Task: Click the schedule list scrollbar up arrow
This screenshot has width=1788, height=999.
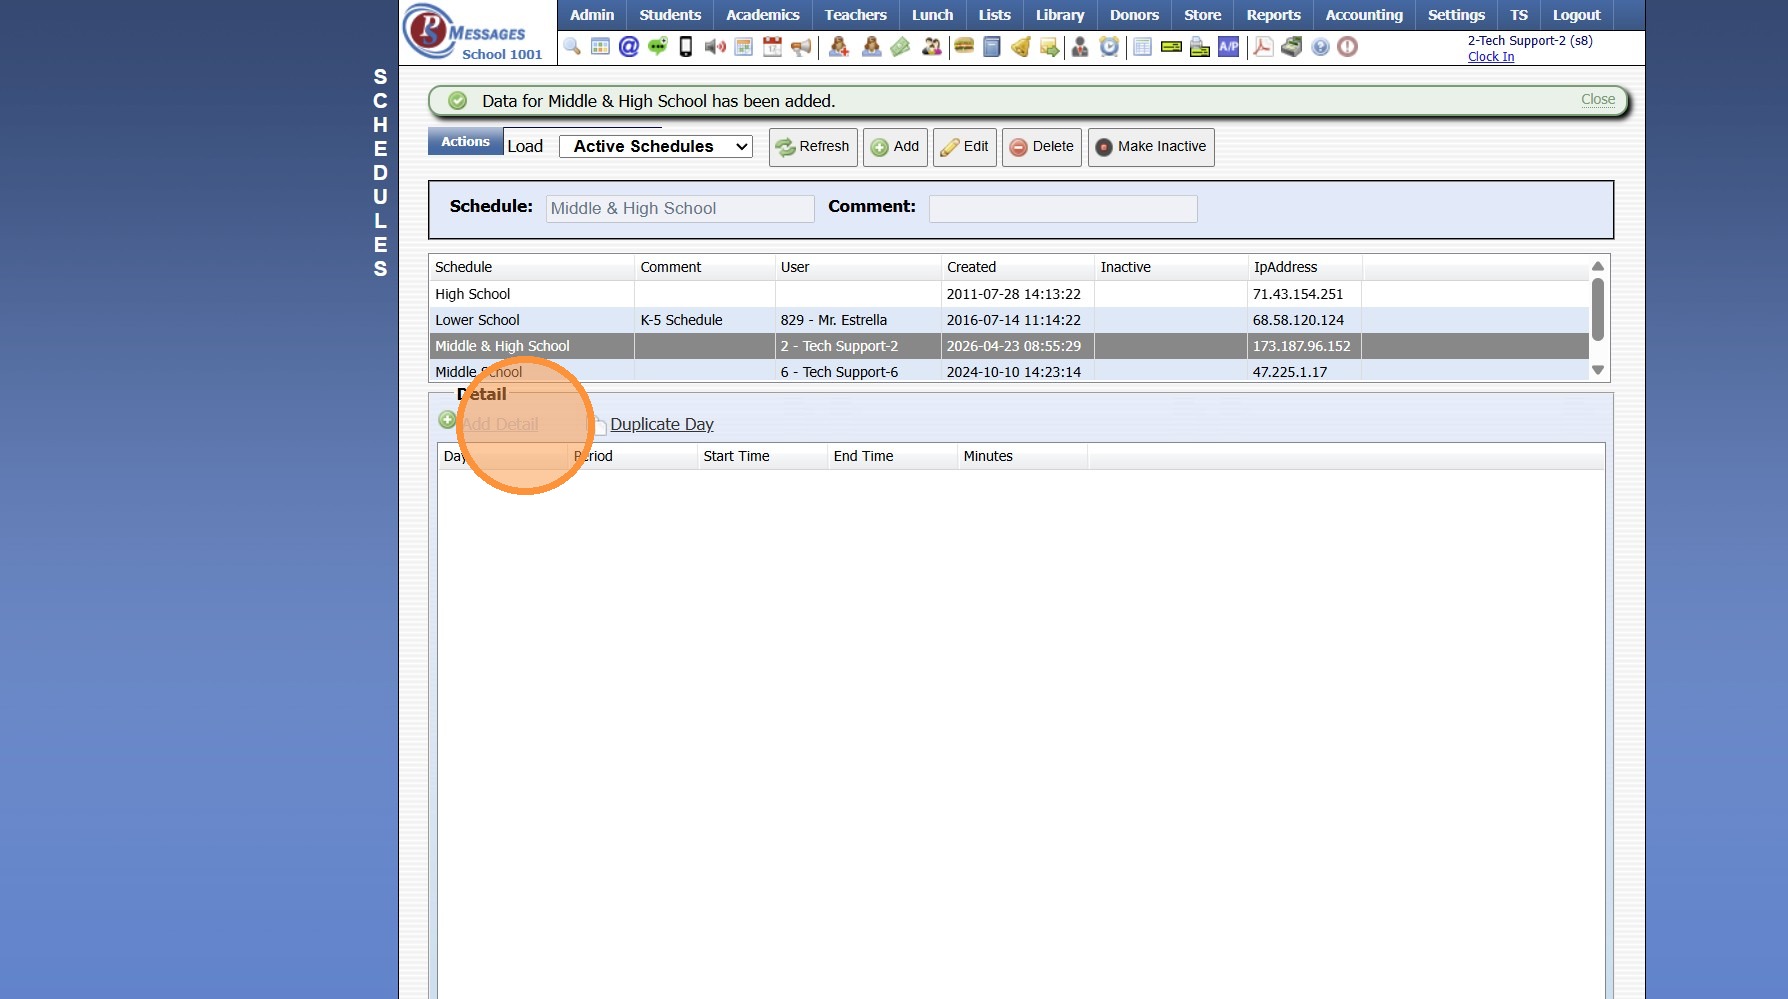Action: click(x=1598, y=266)
